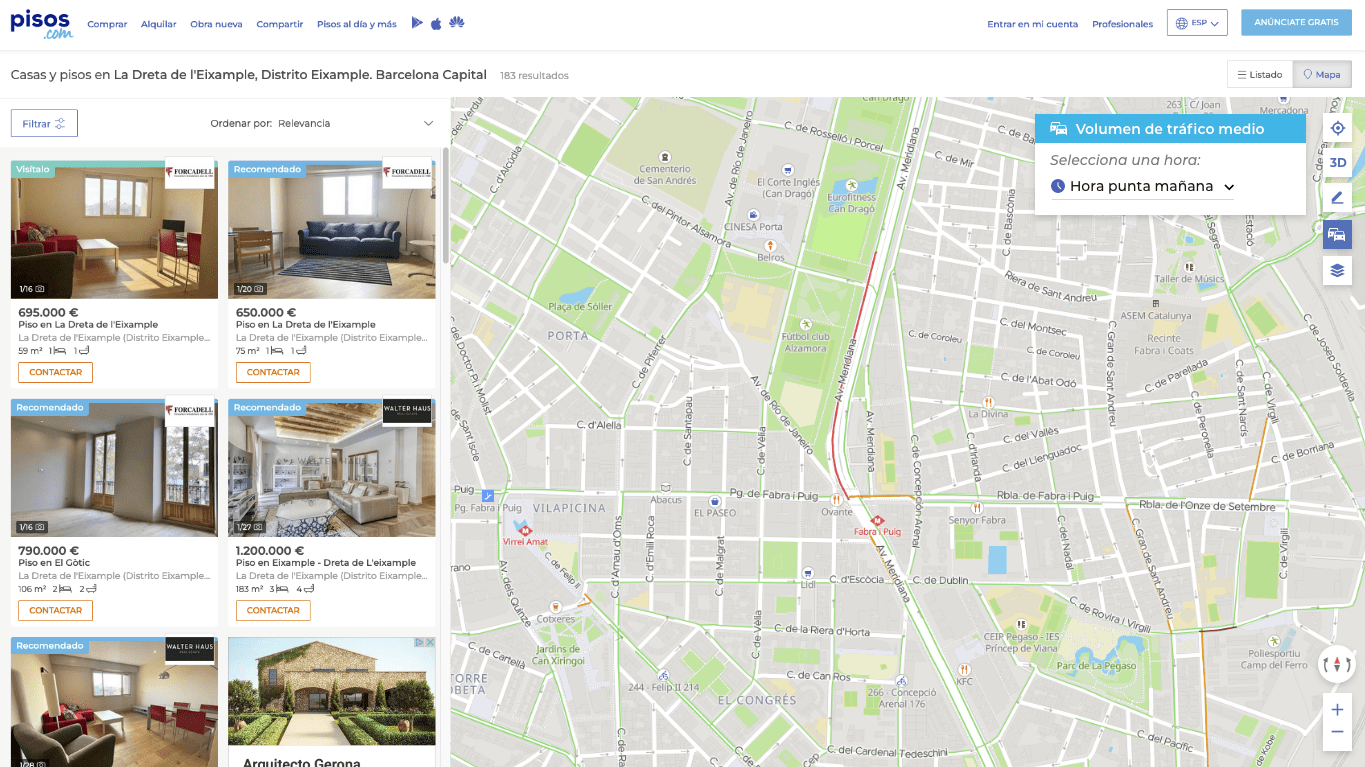Image resolution: width=1365 pixels, height=767 pixels.
Task: Click the Apple App Store icon
Action: 436,23
